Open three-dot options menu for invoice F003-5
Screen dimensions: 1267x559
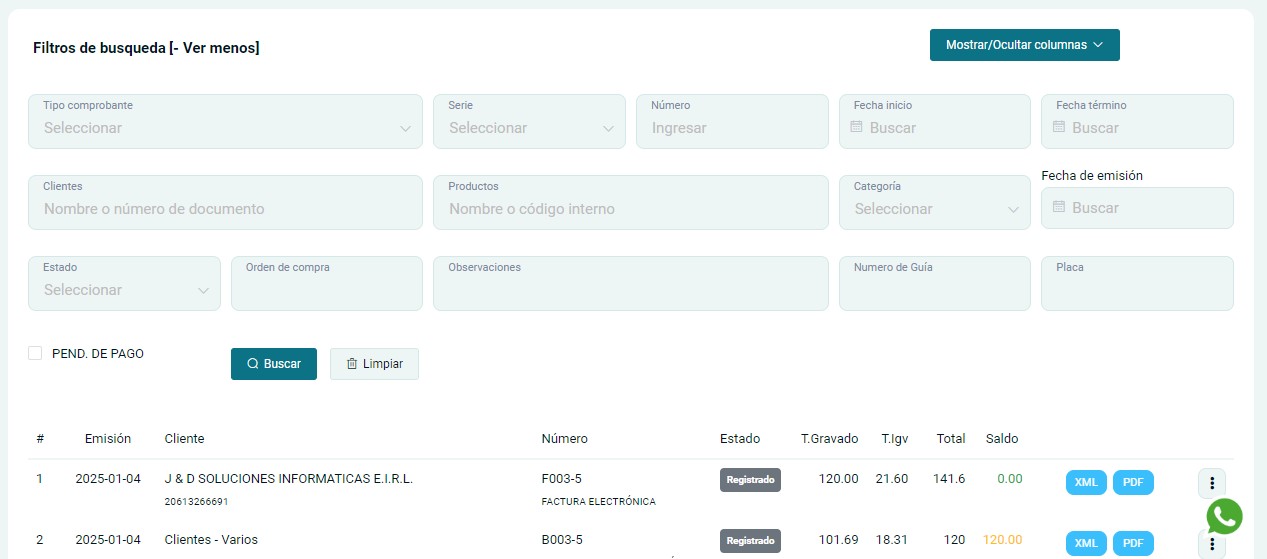pos(1211,483)
